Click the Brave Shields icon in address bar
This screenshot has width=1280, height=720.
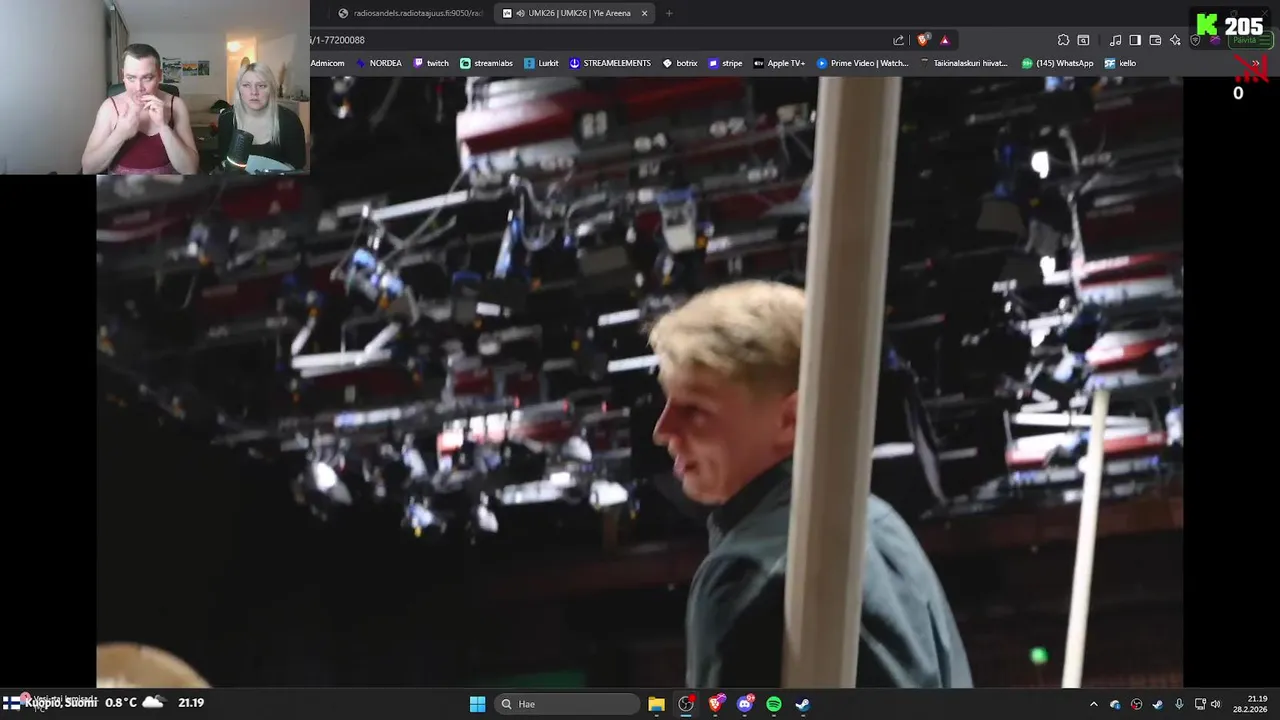tap(923, 40)
